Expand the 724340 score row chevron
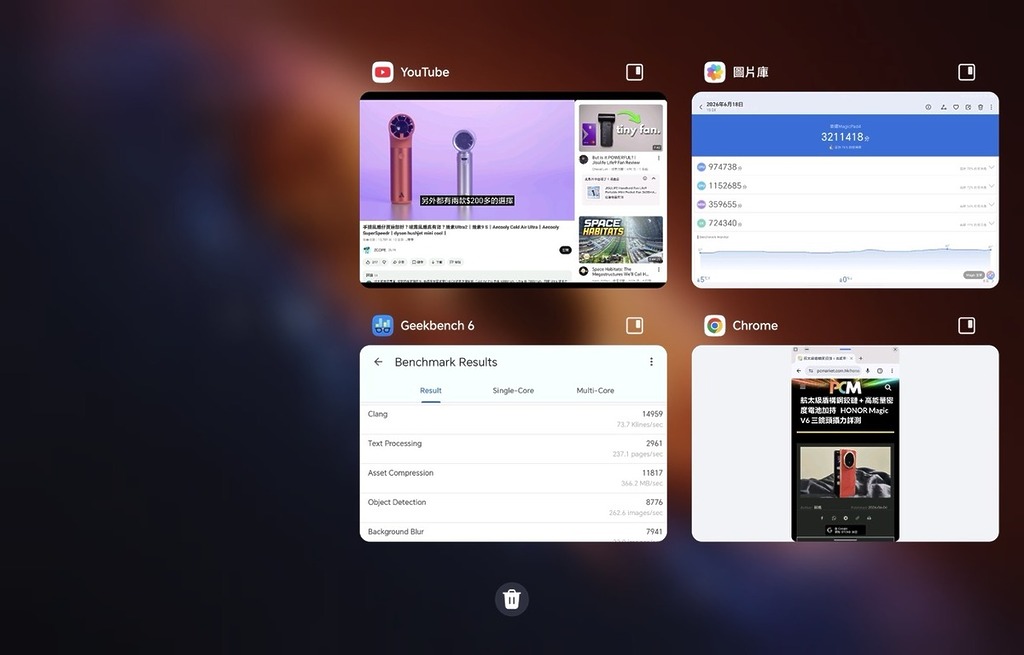 (x=991, y=223)
